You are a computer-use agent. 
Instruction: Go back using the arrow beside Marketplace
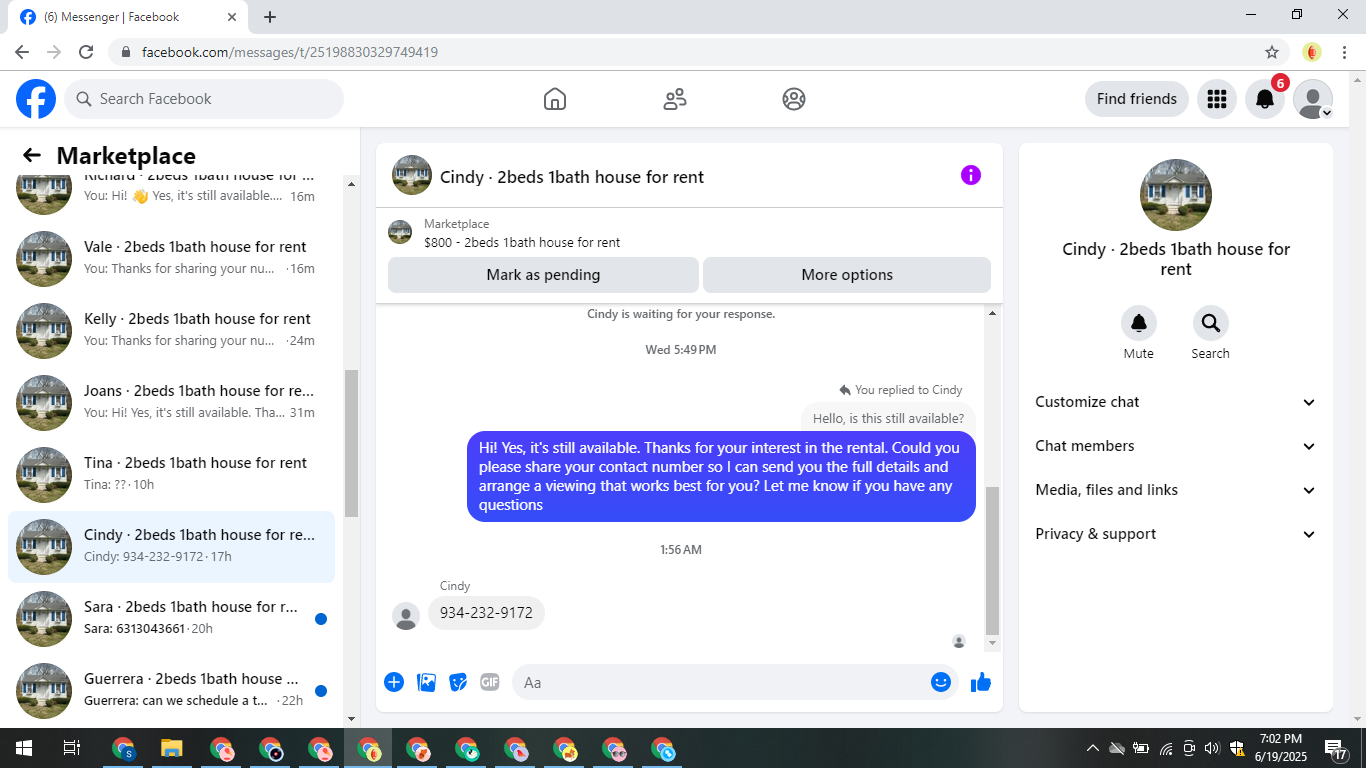pyautogui.click(x=32, y=155)
